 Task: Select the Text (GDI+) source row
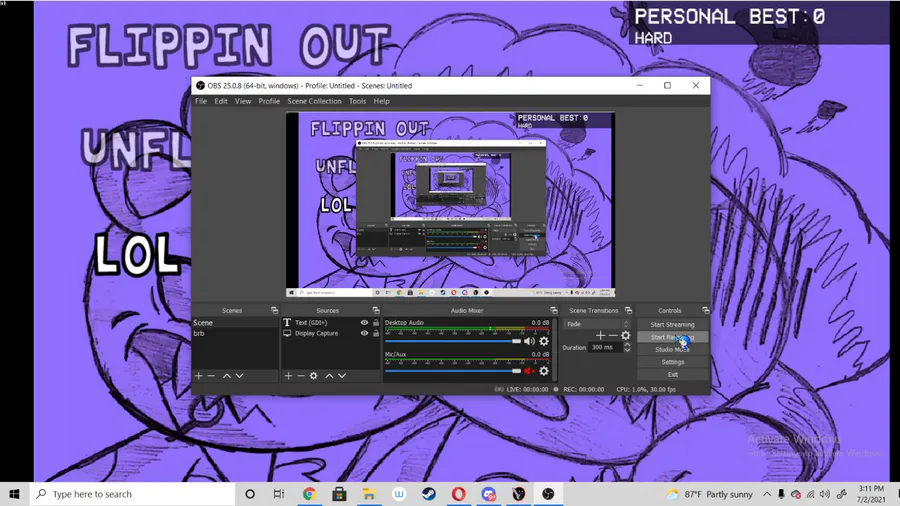pyautogui.click(x=331, y=322)
